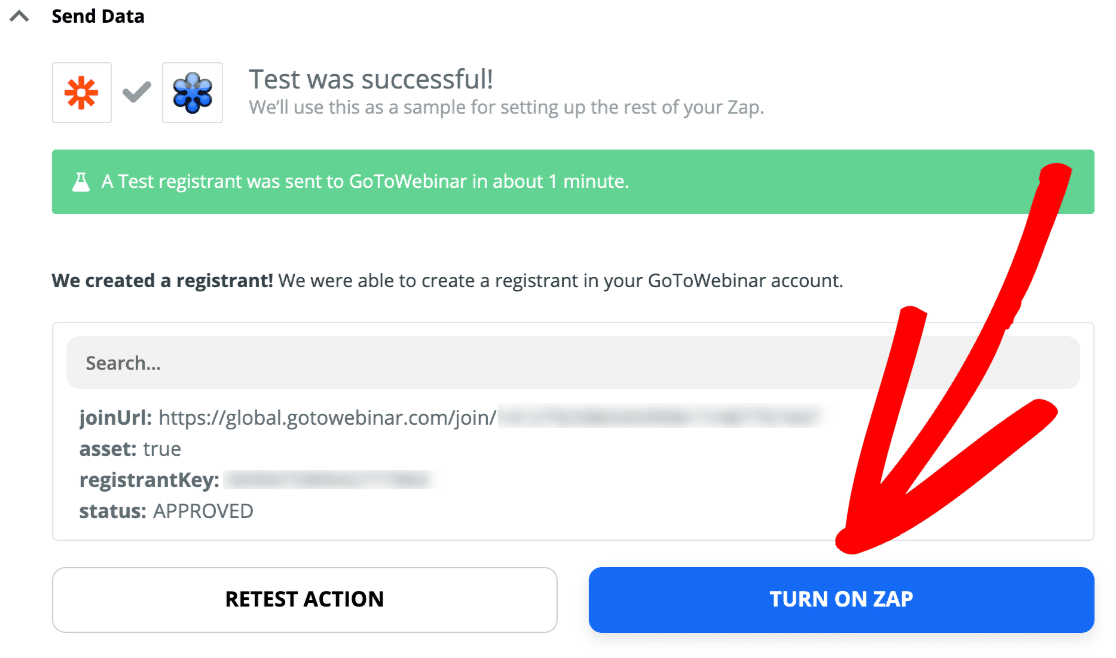Click the orange Zapier app icon
Image resolution: width=1116 pixels, height=658 pixels.
click(x=82, y=94)
